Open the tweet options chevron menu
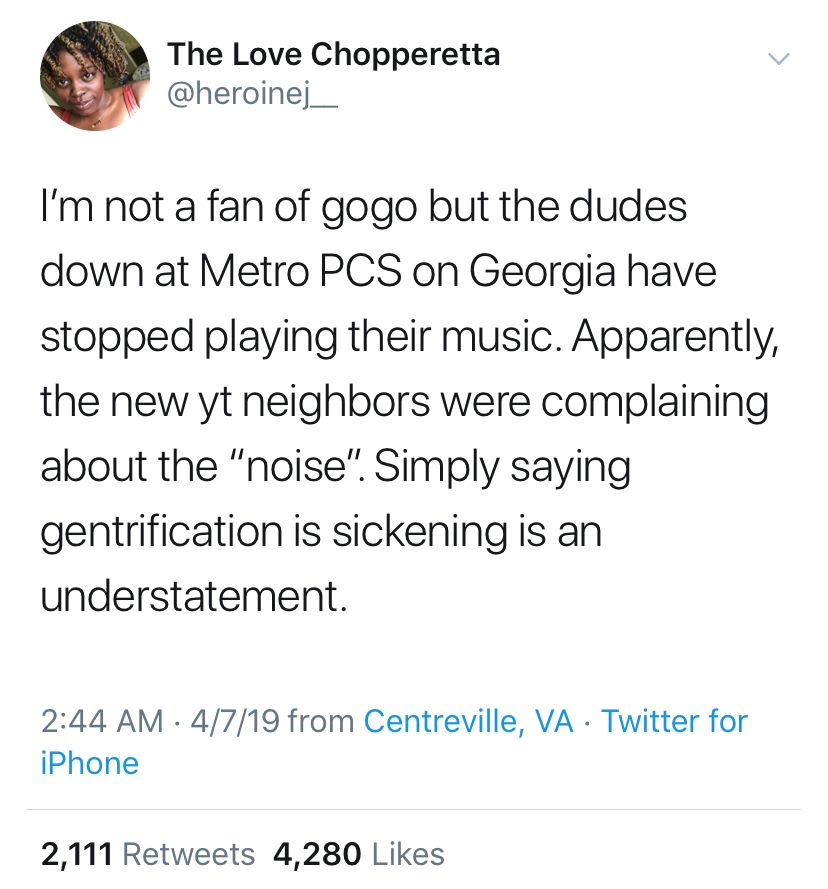The width and height of the screenshot is (828, 889). click(x=779, y=59)
